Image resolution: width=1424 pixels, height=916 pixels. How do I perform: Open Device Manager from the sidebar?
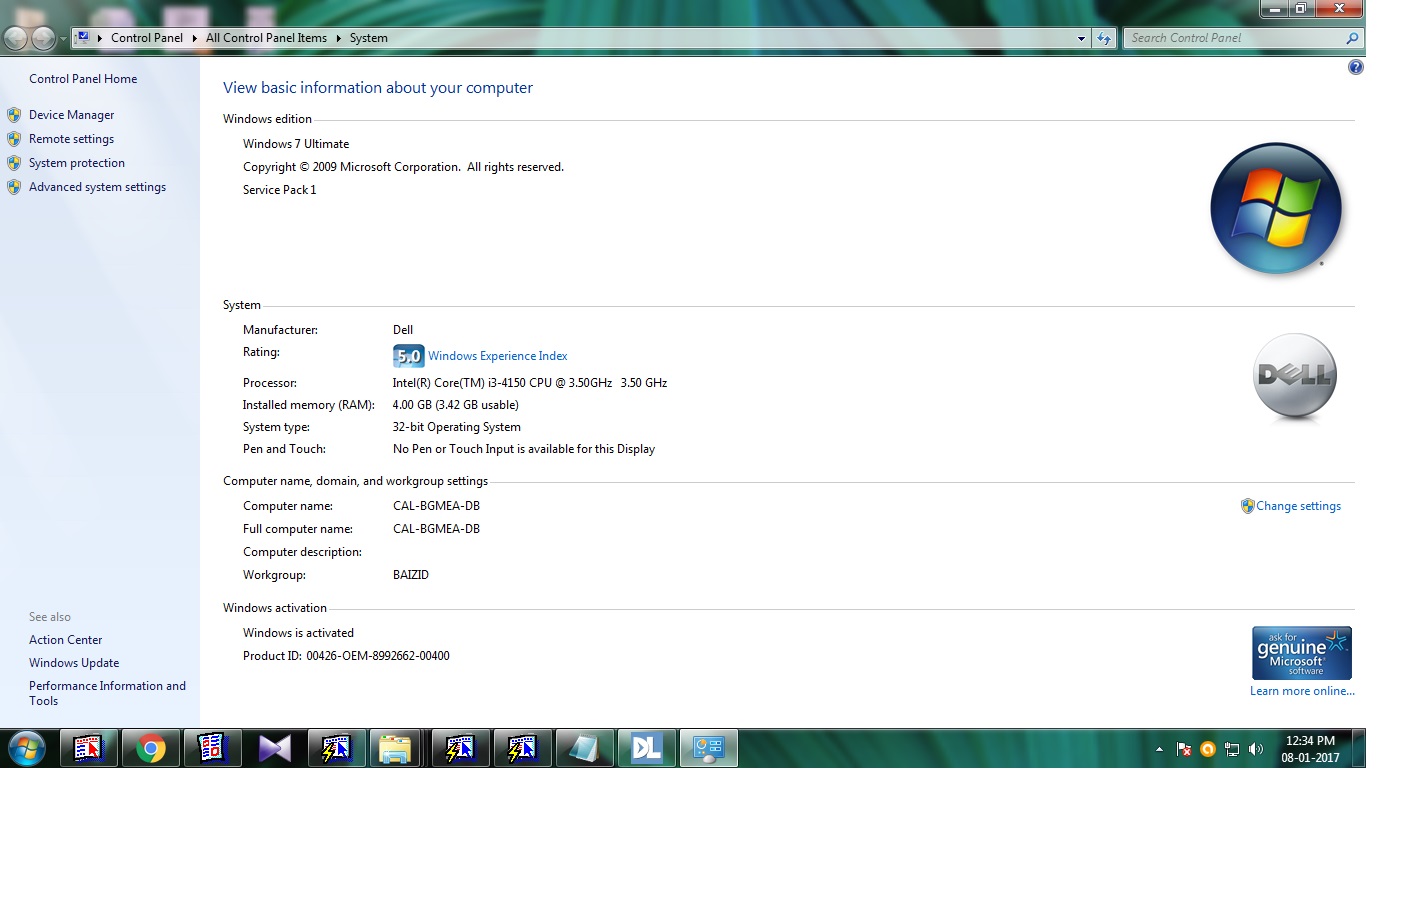click(71, 115)
